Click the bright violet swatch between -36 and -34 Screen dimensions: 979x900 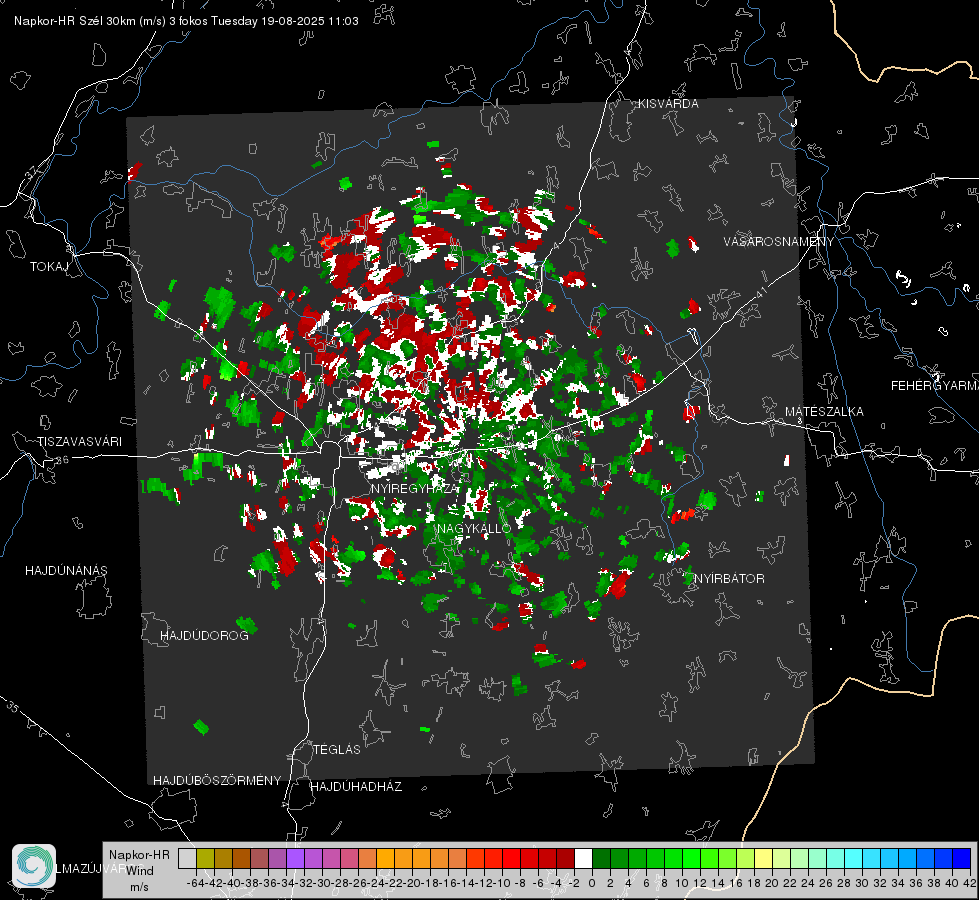(x=295, y=858)
